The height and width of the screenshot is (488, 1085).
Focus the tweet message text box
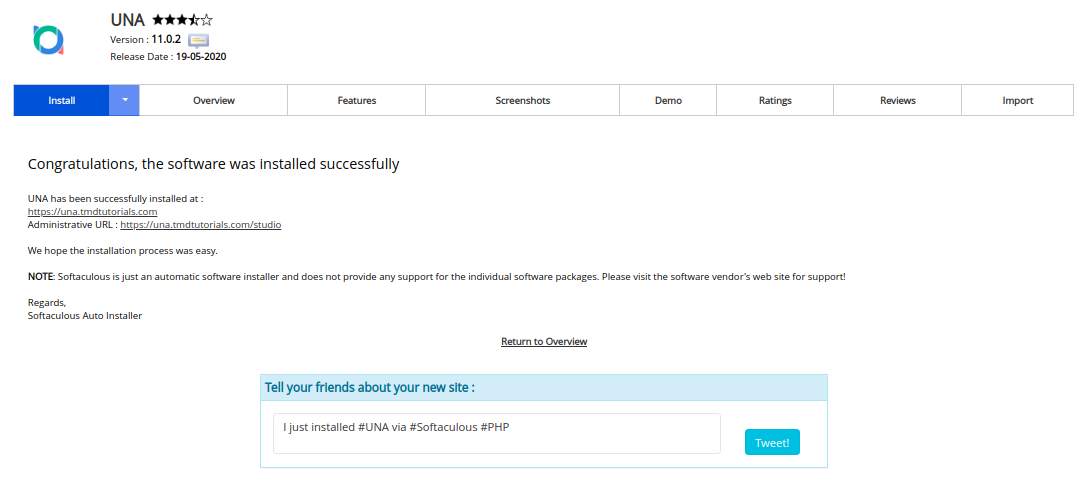pos(497,433)
